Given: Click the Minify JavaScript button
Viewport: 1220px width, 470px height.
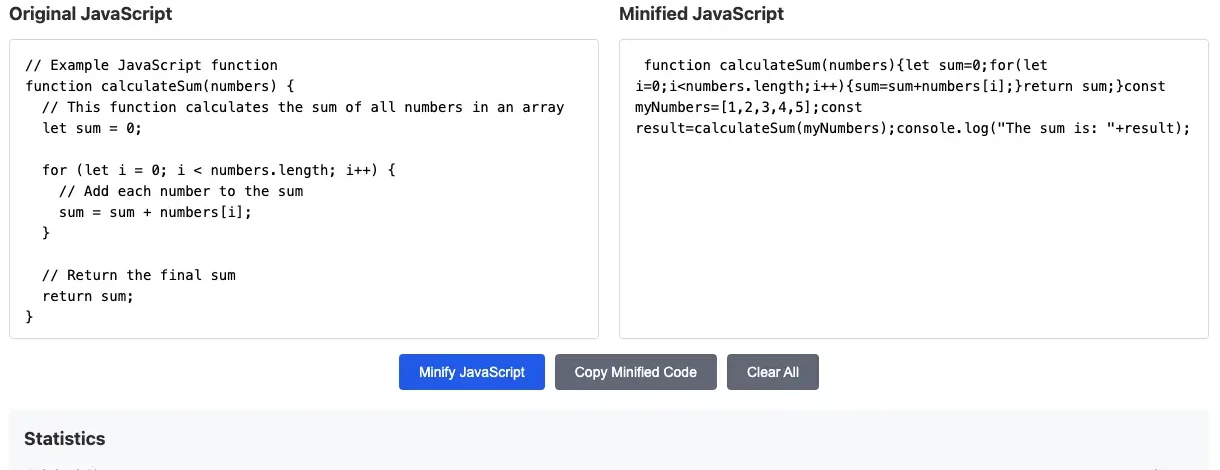Looking at the screenshot, I should [x=471, y=372].
